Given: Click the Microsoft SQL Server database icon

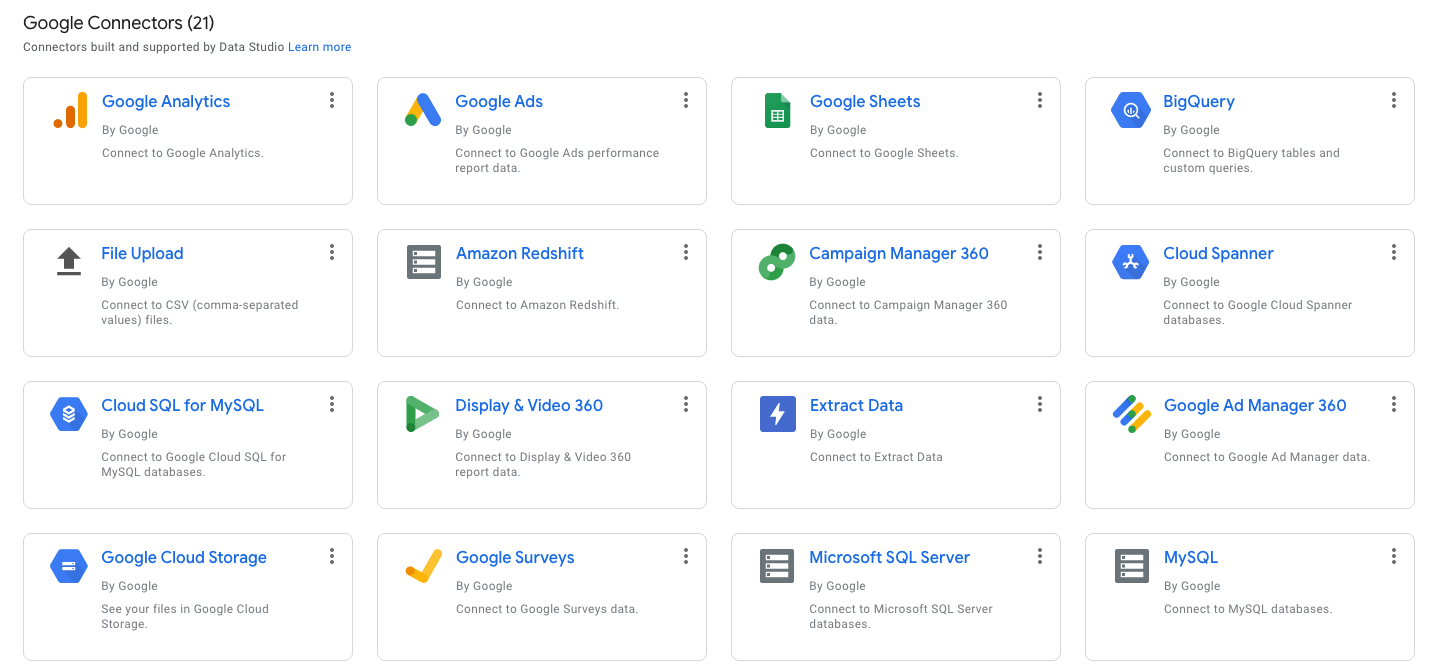Looking at the screenshot, I should [777, 566].
